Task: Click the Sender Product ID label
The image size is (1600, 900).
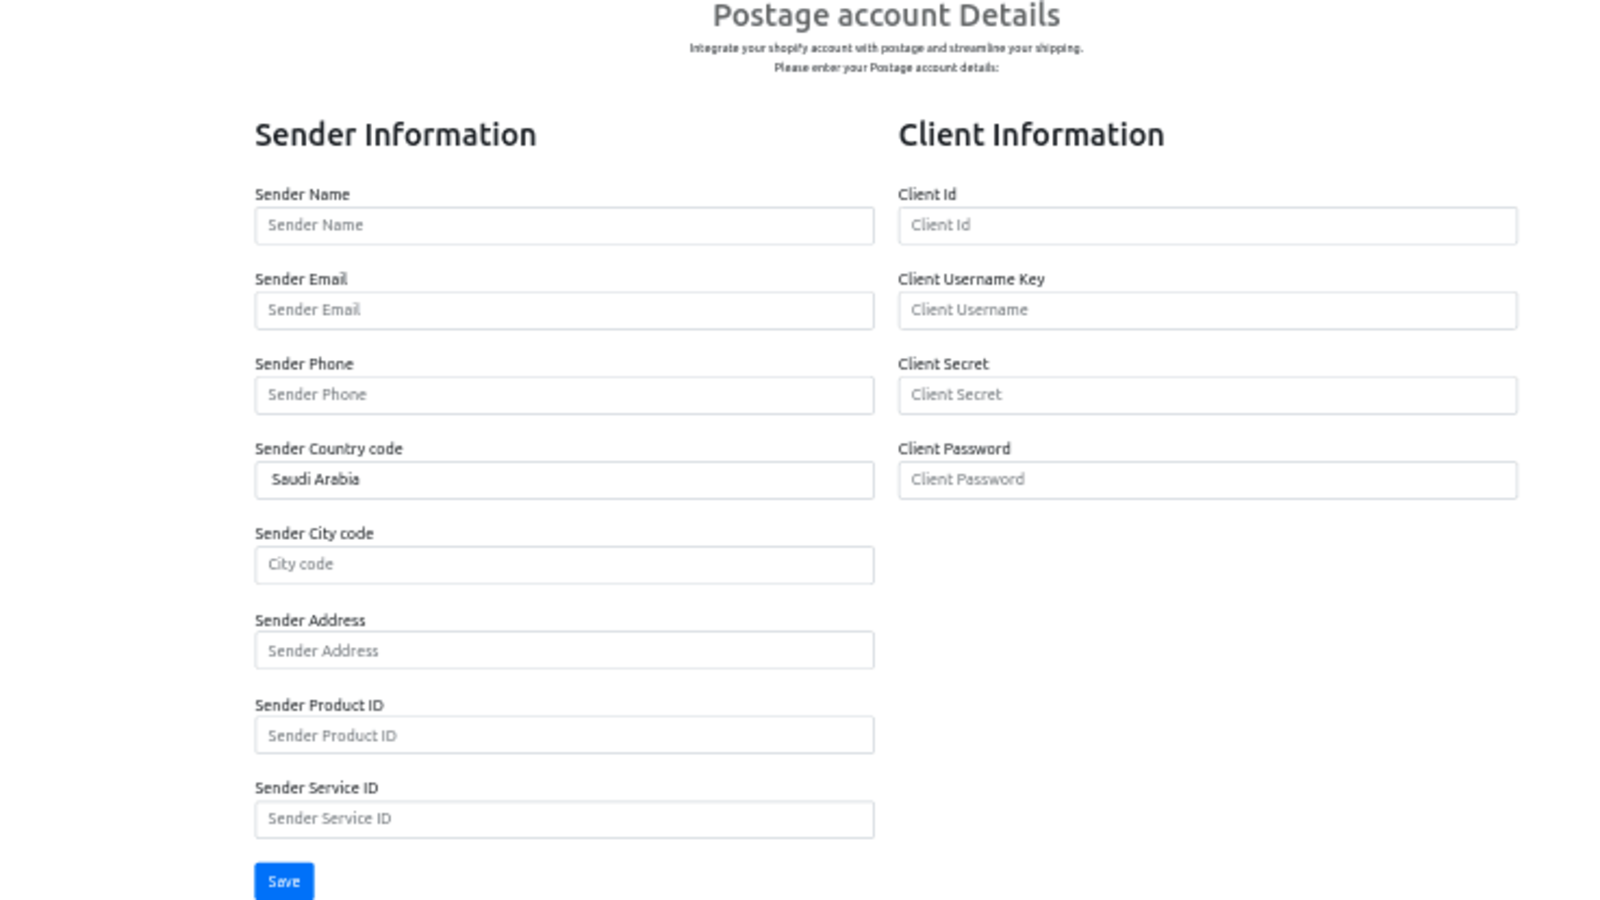Action: click(x=319, y=705)
